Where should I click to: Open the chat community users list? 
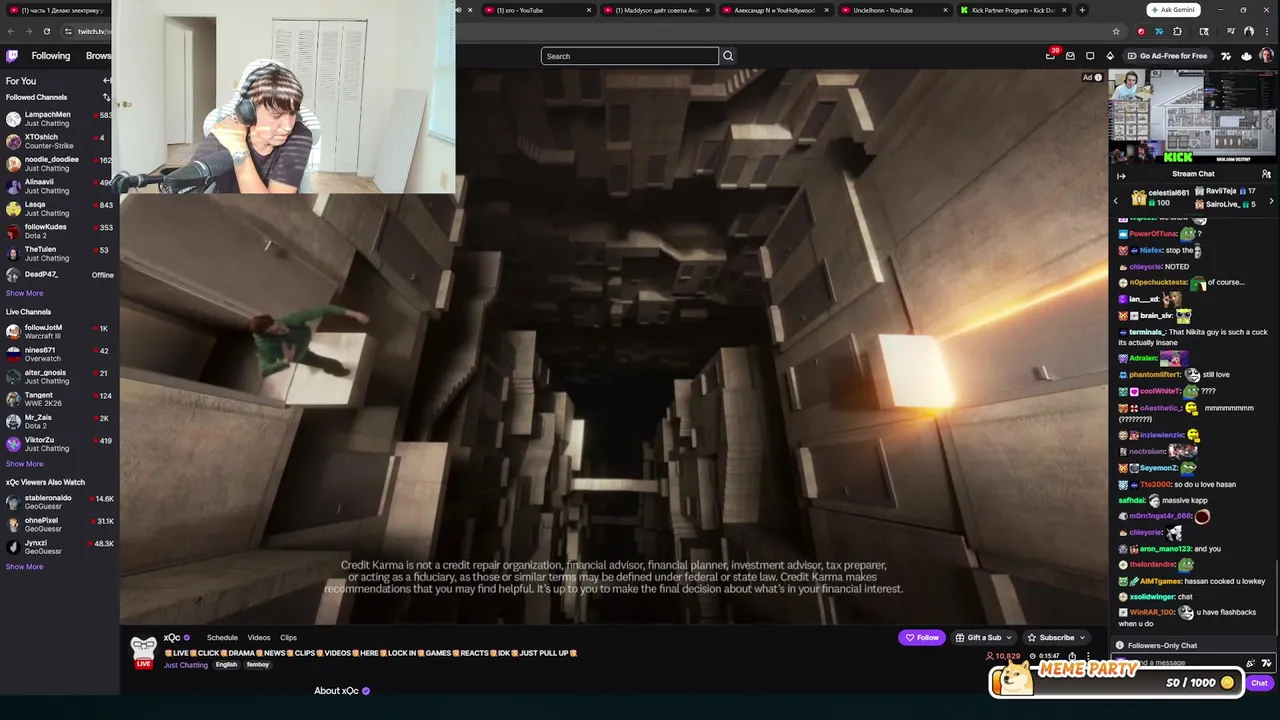[1266, 174]
